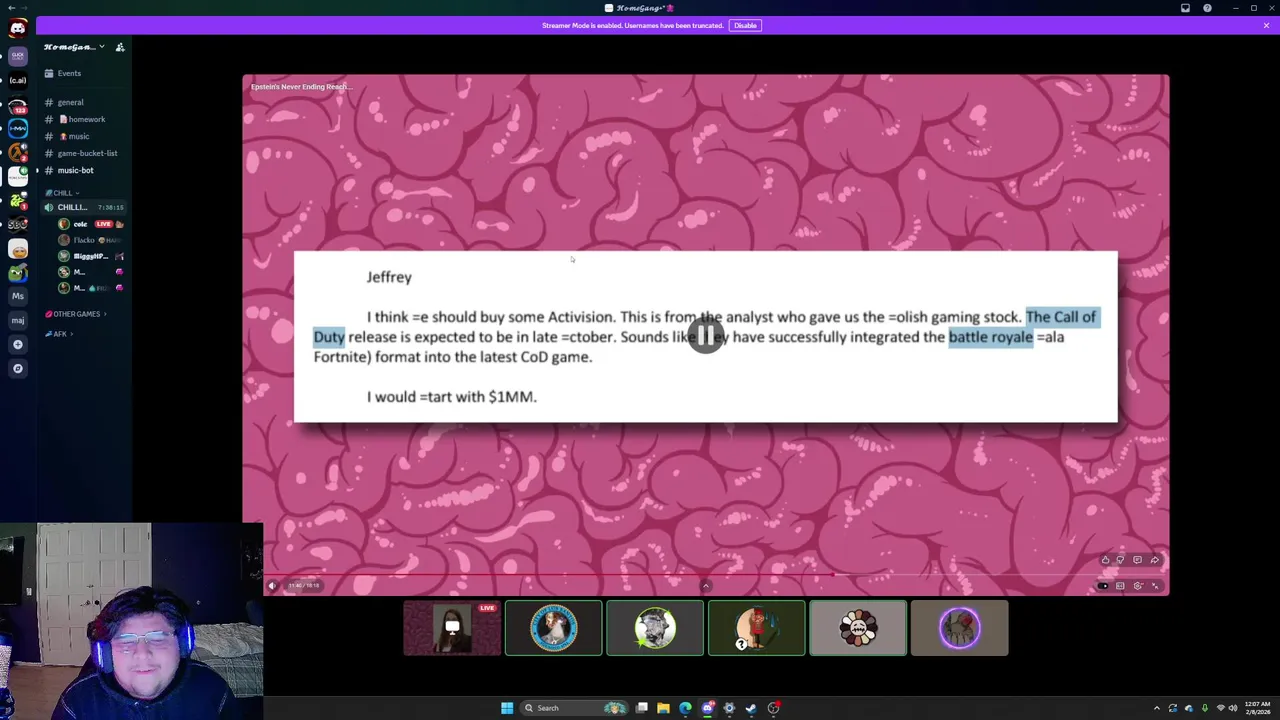
Task: Open Microsoft Edge from the taskbar
Action: (685, 708)
